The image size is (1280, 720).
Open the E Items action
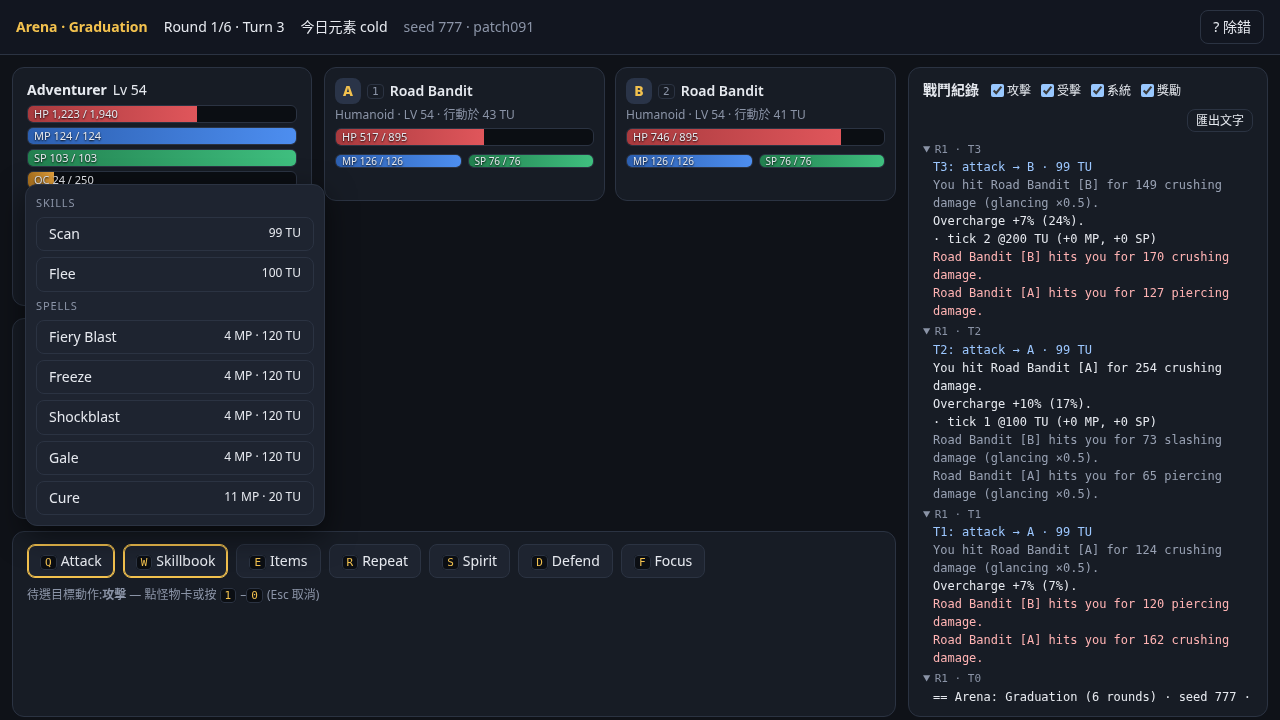278,561
